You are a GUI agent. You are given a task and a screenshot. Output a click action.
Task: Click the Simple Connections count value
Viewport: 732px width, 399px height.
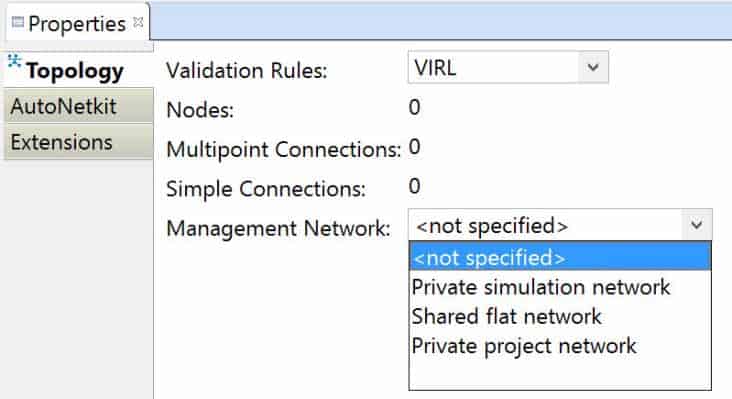click(414, 186)
